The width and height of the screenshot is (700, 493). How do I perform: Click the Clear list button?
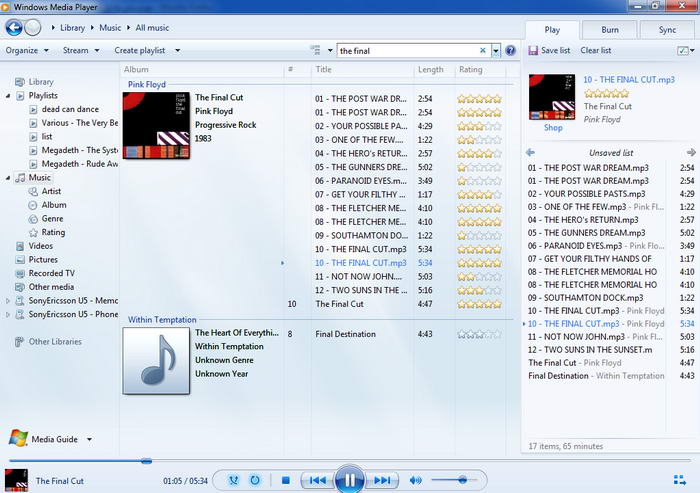pyautogui.click(x=596, y=50)
